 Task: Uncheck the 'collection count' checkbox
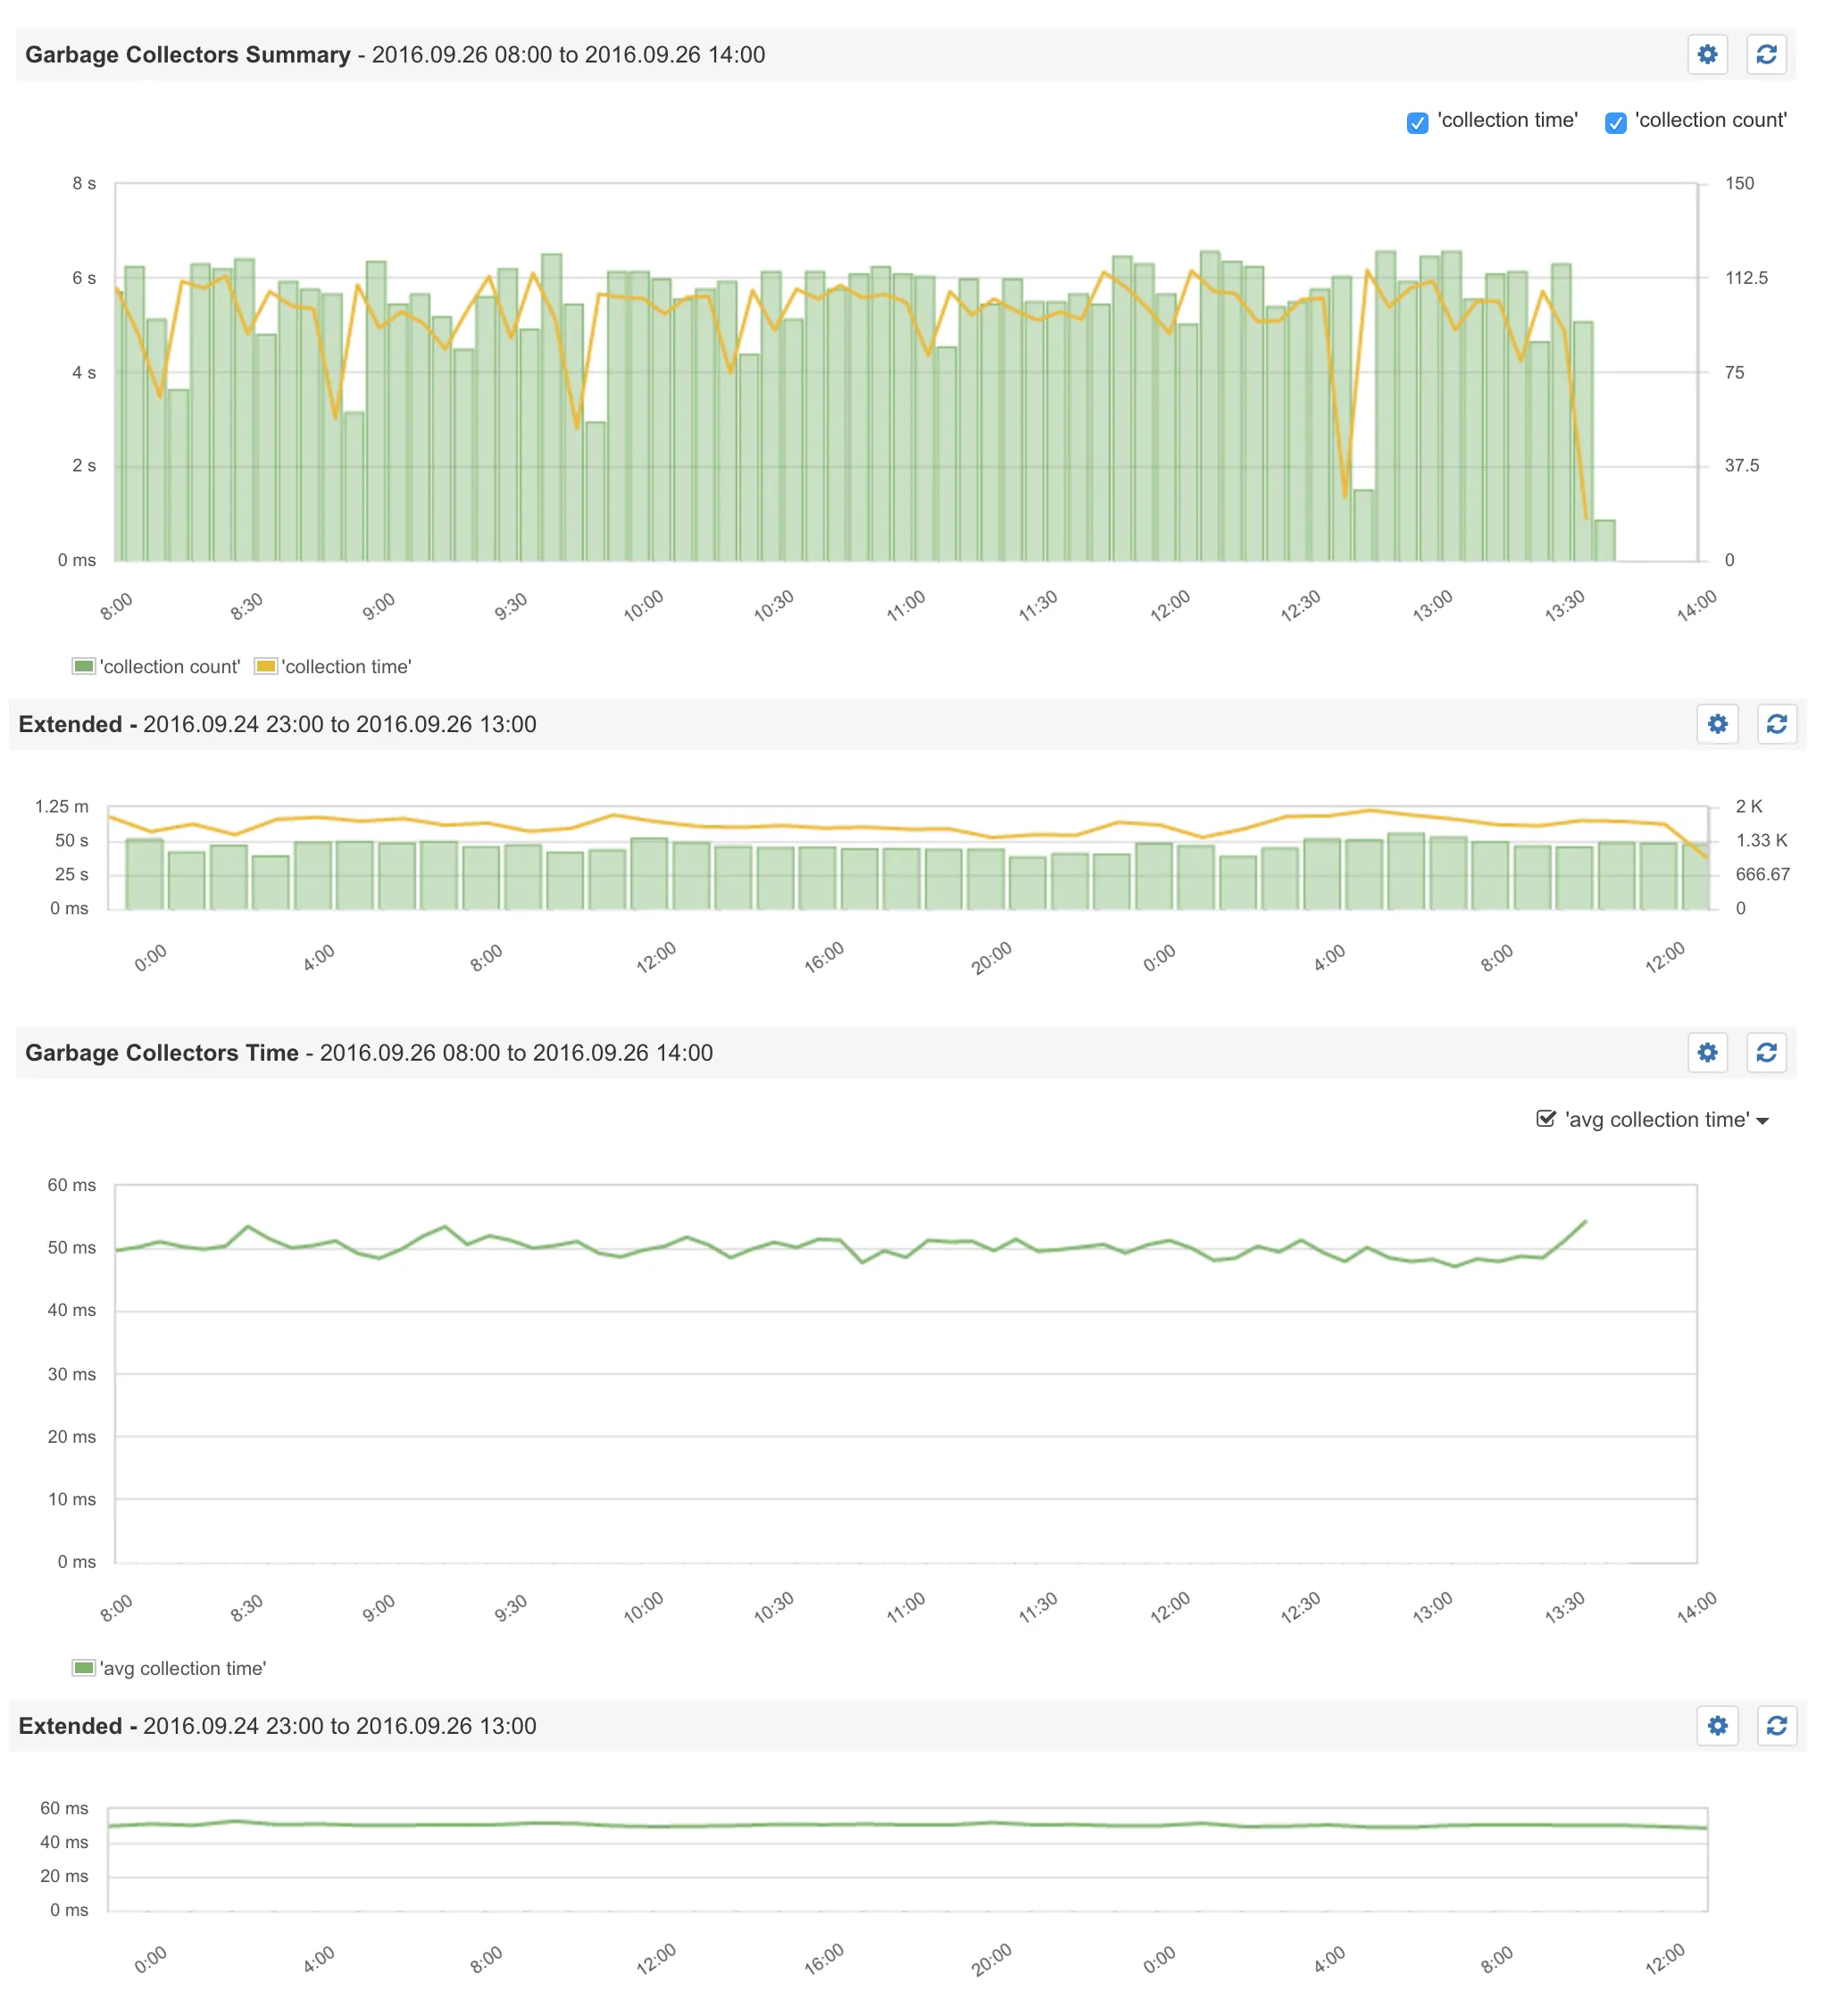1615,123
